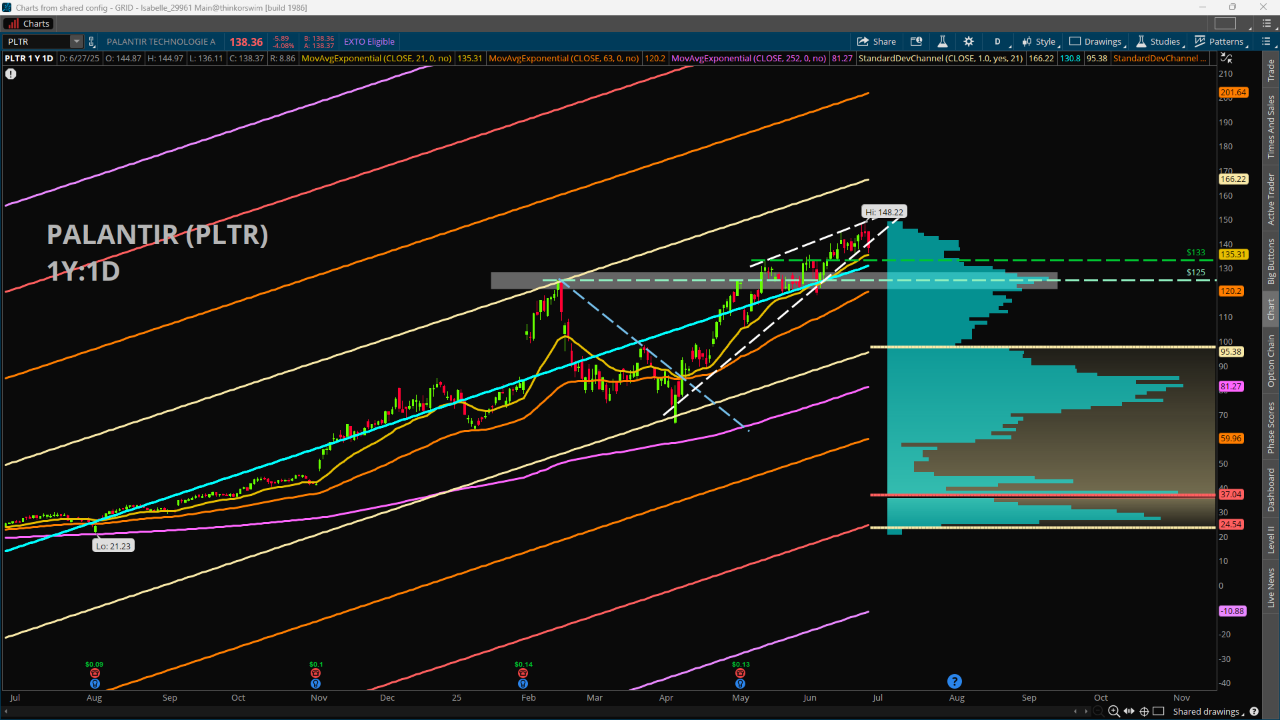Click the beaker quick-study icon beside Share
Viewport: 1280px width, 720px height.
click(x=942, y=42)
